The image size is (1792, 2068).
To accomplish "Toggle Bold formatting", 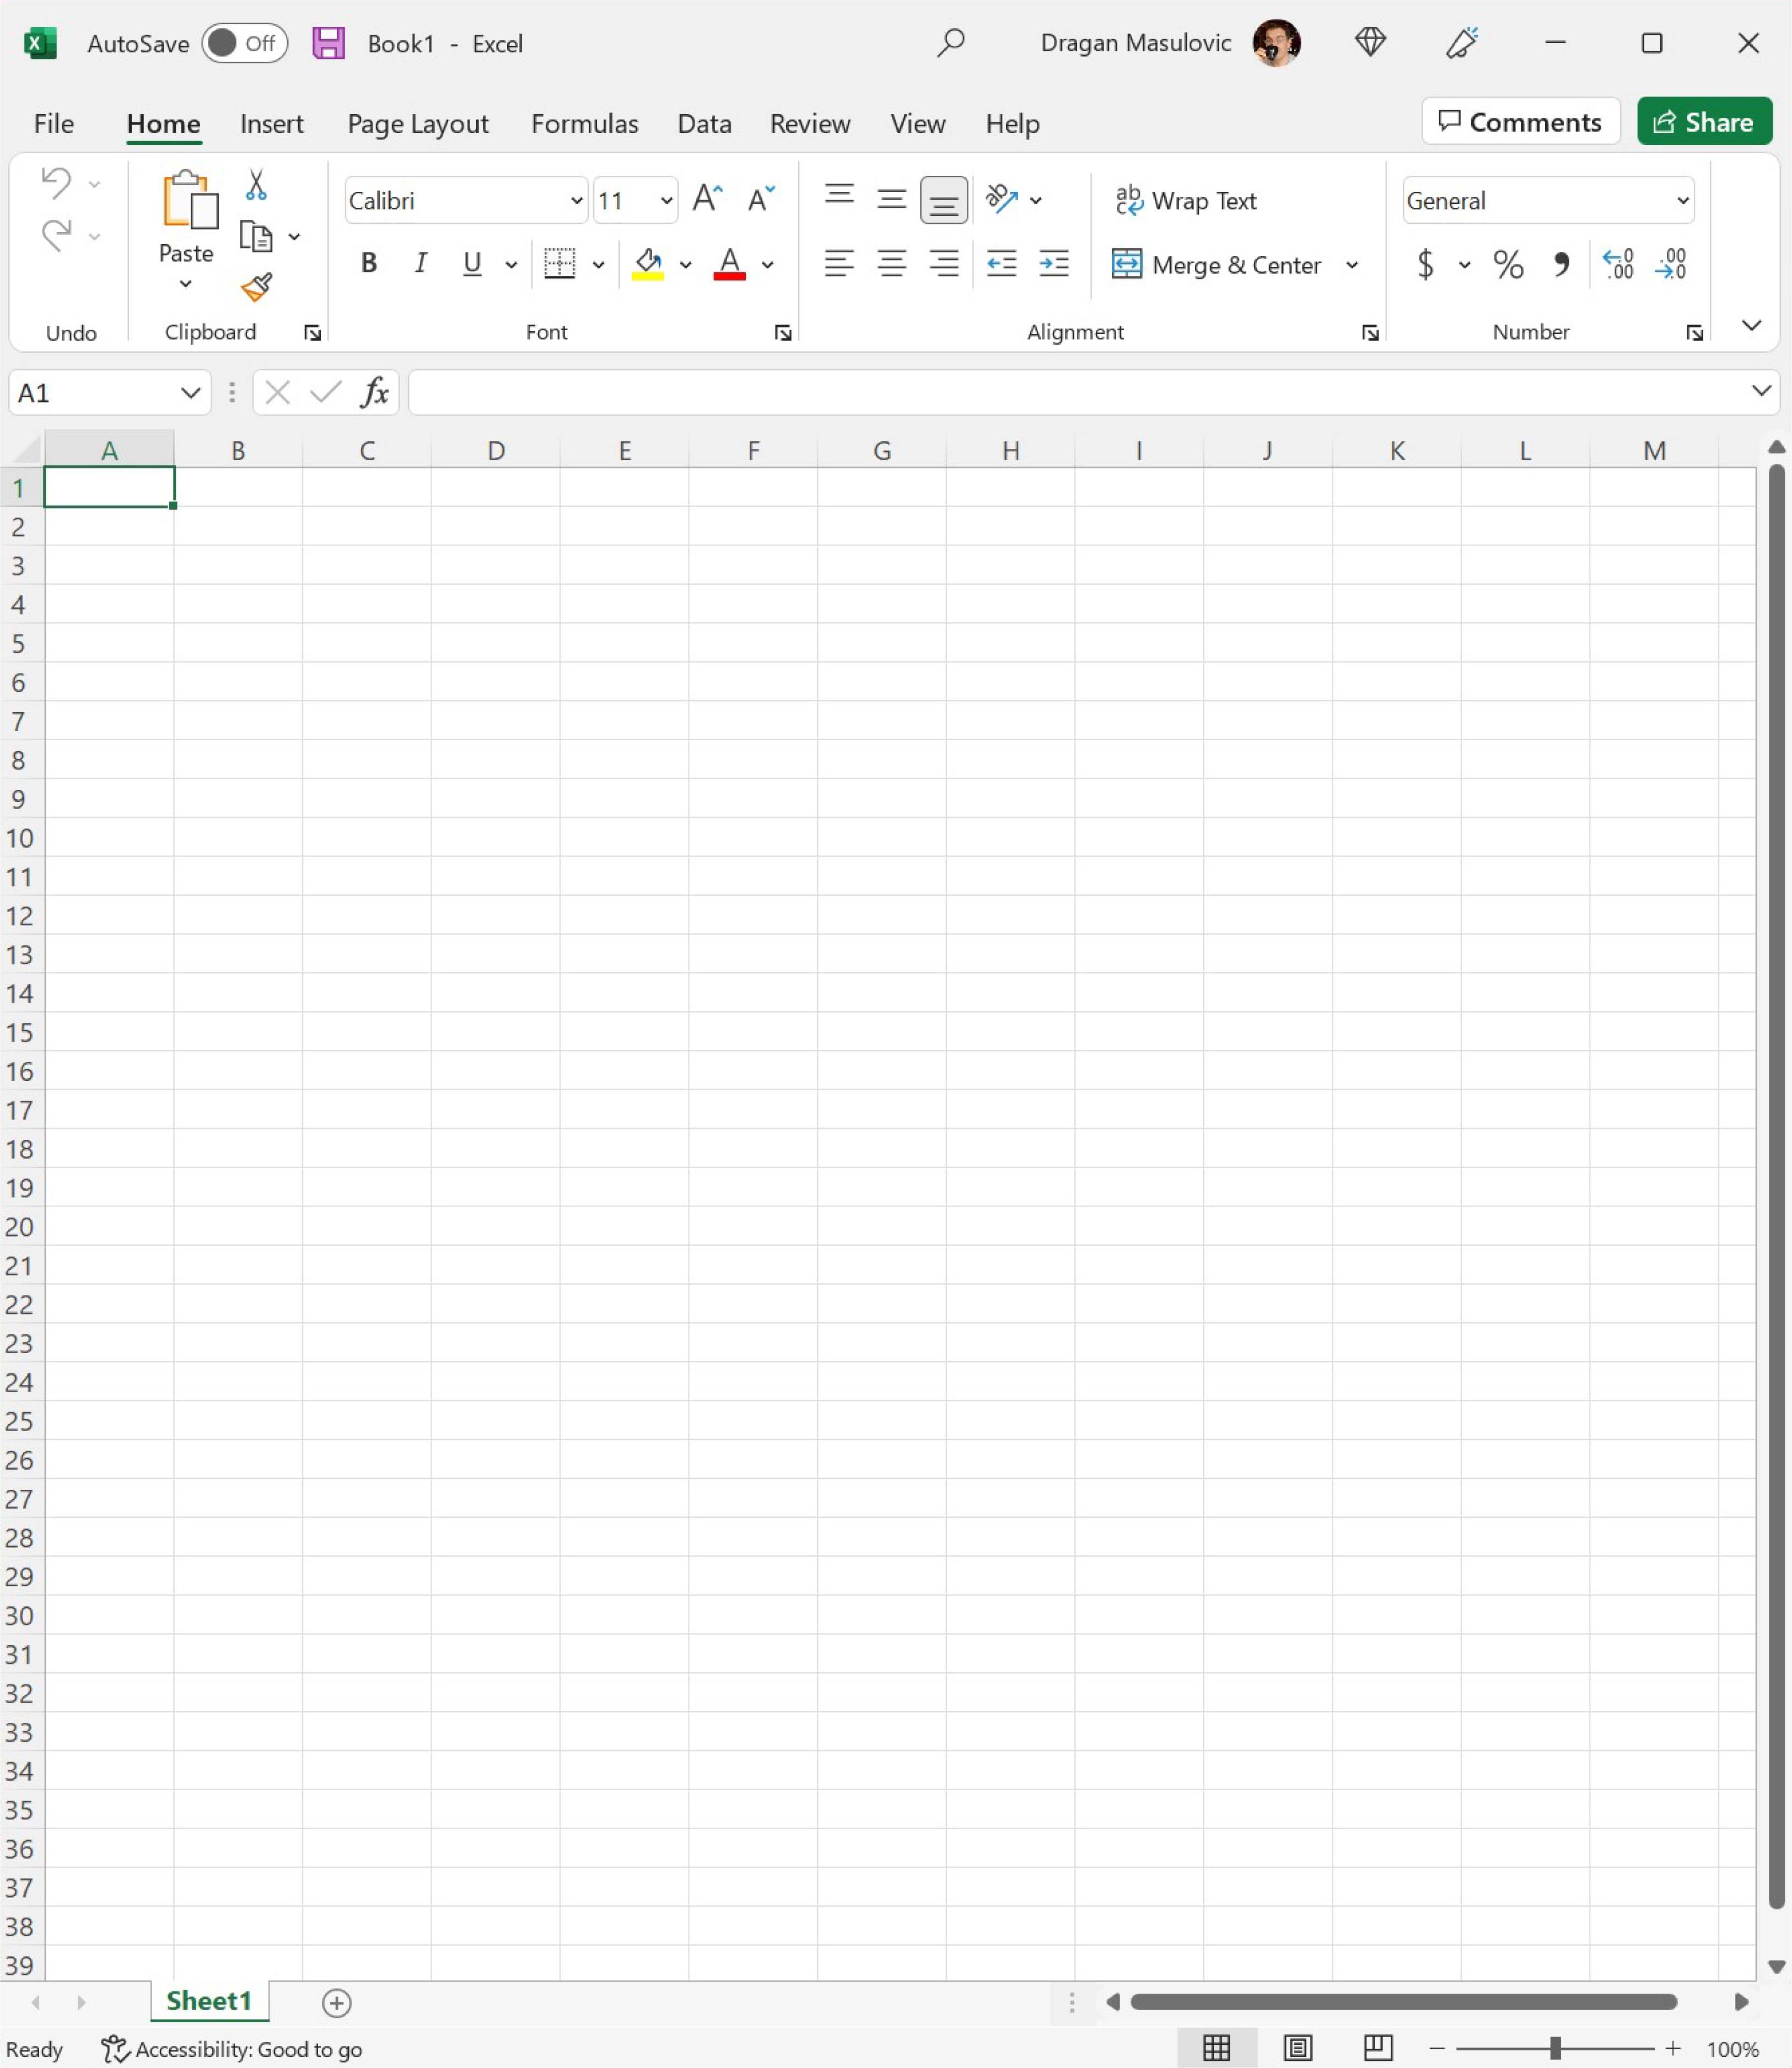I will (x=369, y=264).
